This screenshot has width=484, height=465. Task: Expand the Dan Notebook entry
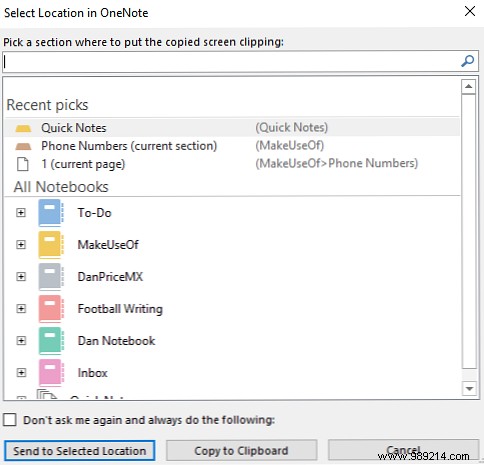[x=21, y=341]
